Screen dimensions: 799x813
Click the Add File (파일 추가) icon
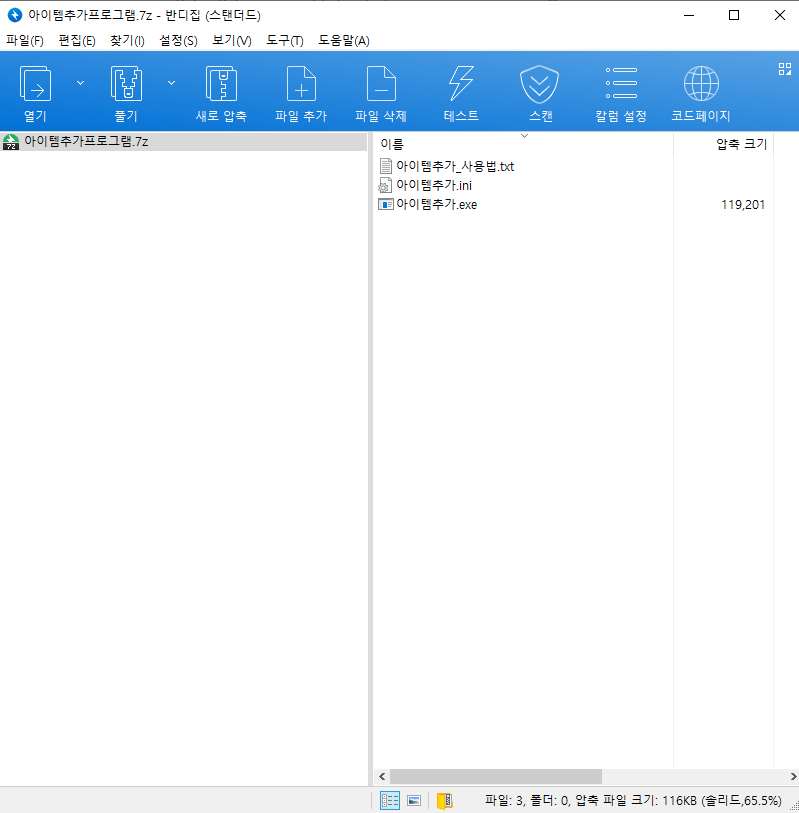301,83
